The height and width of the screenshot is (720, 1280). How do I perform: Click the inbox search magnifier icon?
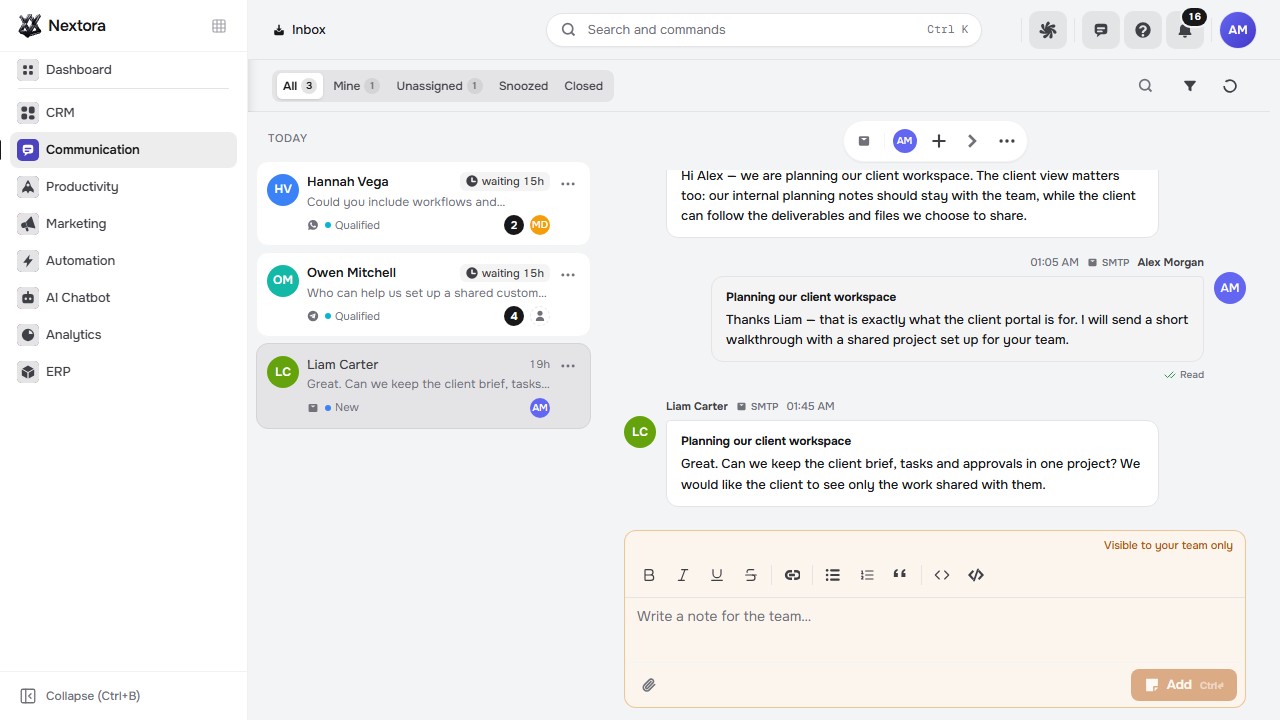coord(1146,86)
